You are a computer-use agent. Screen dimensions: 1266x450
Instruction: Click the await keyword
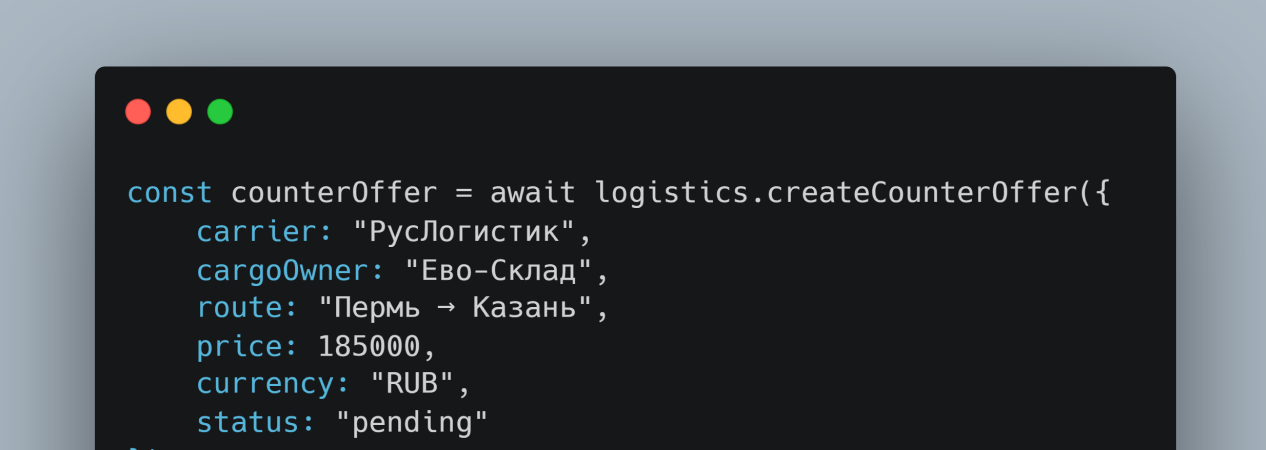(533, 193)
